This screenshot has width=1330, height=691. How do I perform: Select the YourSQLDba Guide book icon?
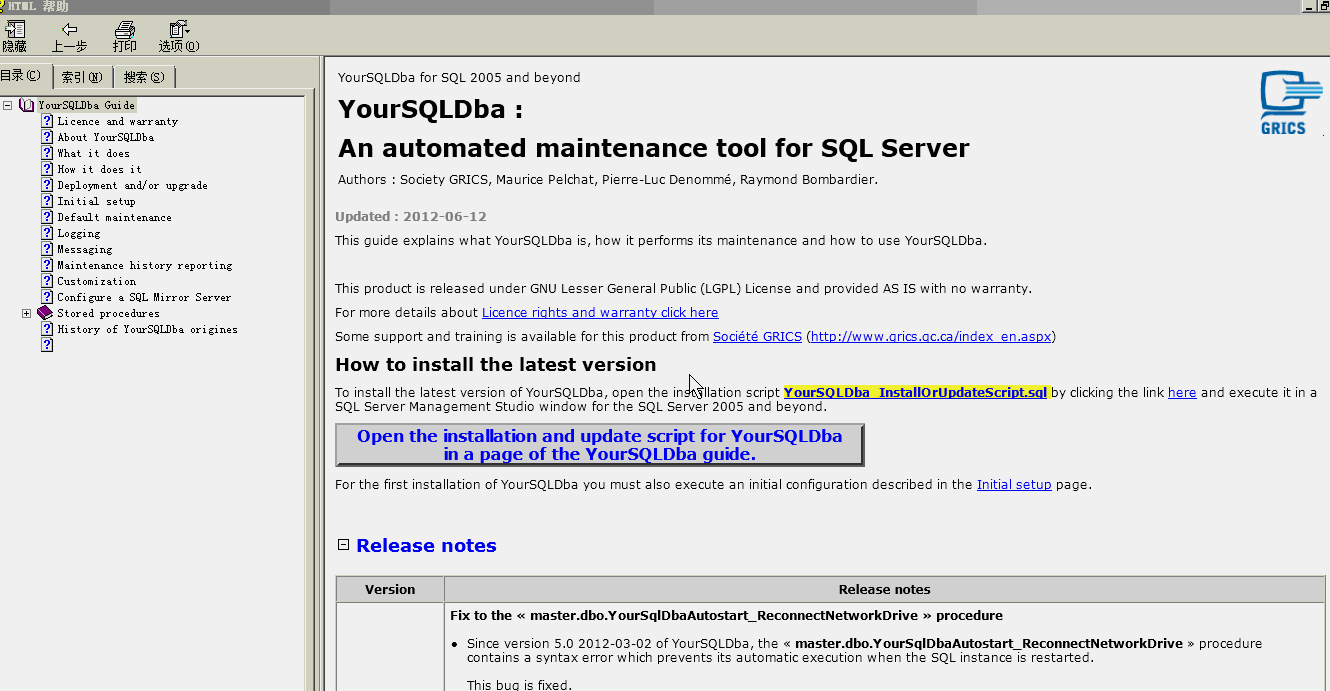coord(26,105)
